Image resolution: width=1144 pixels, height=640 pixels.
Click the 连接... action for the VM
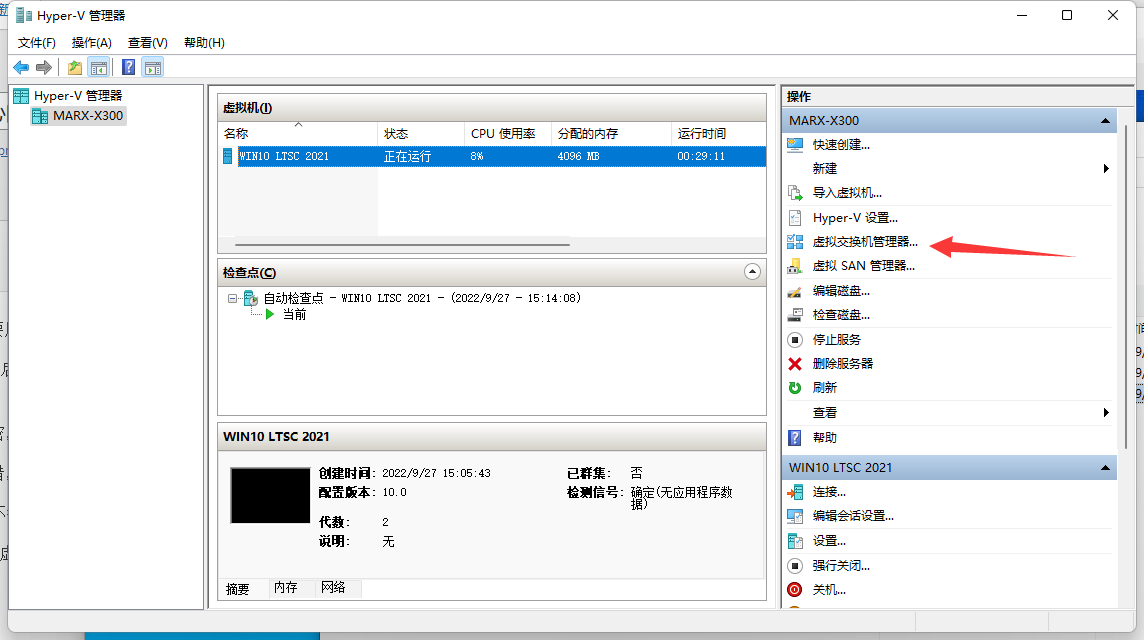coord(829,492)
